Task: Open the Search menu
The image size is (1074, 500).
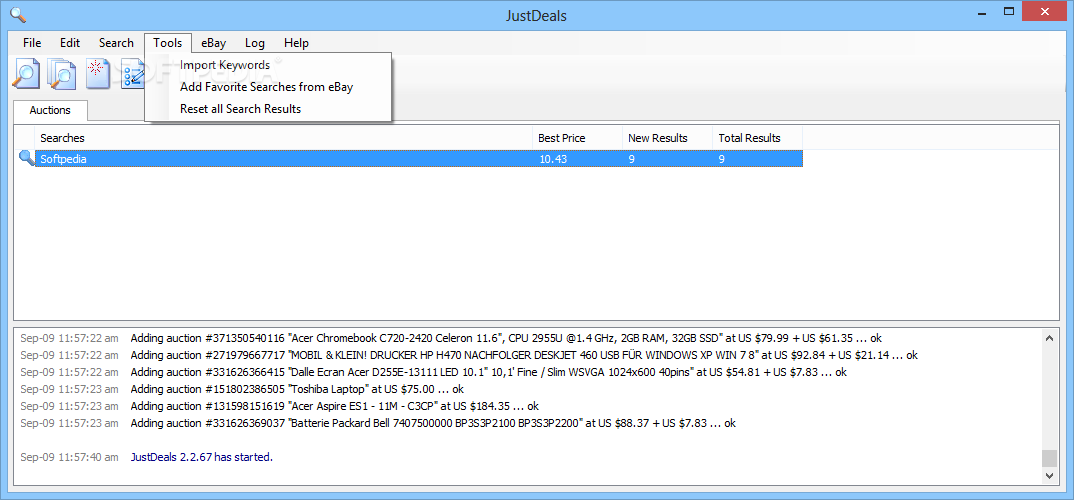Action: tap(116, 42)
